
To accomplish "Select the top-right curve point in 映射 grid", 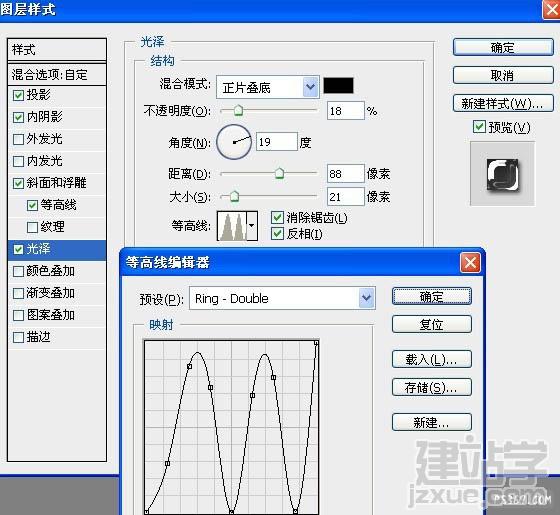I will 316,343.
